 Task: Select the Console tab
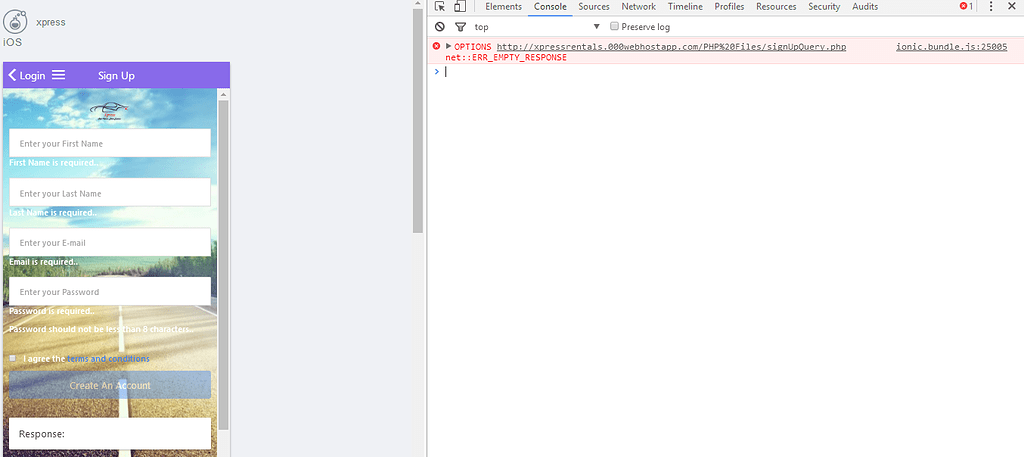tap(551, 7)
